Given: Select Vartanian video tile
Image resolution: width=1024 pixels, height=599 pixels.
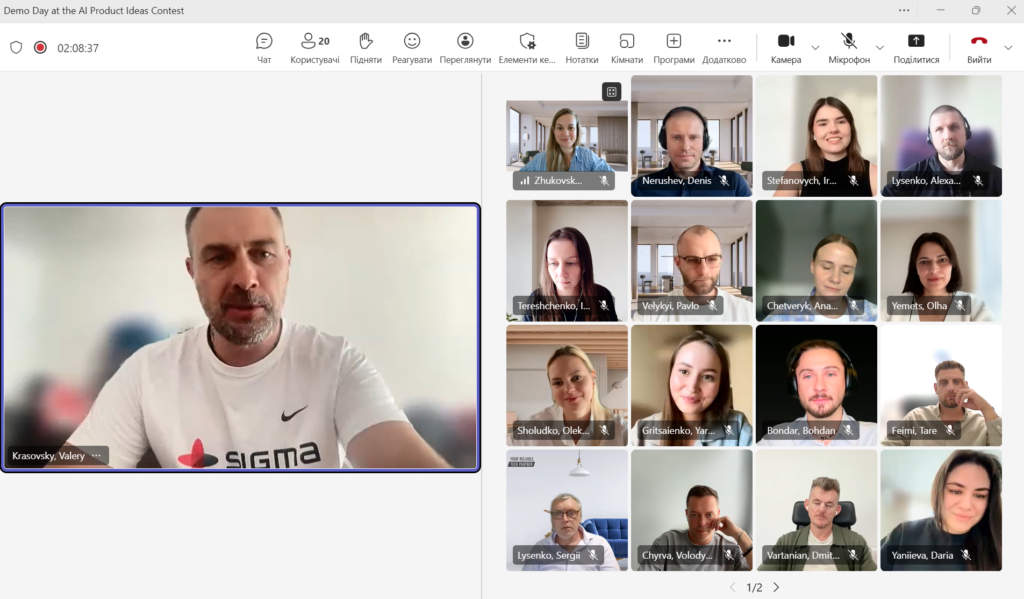Looking at the screenshot, I should [x=816, y=510].
